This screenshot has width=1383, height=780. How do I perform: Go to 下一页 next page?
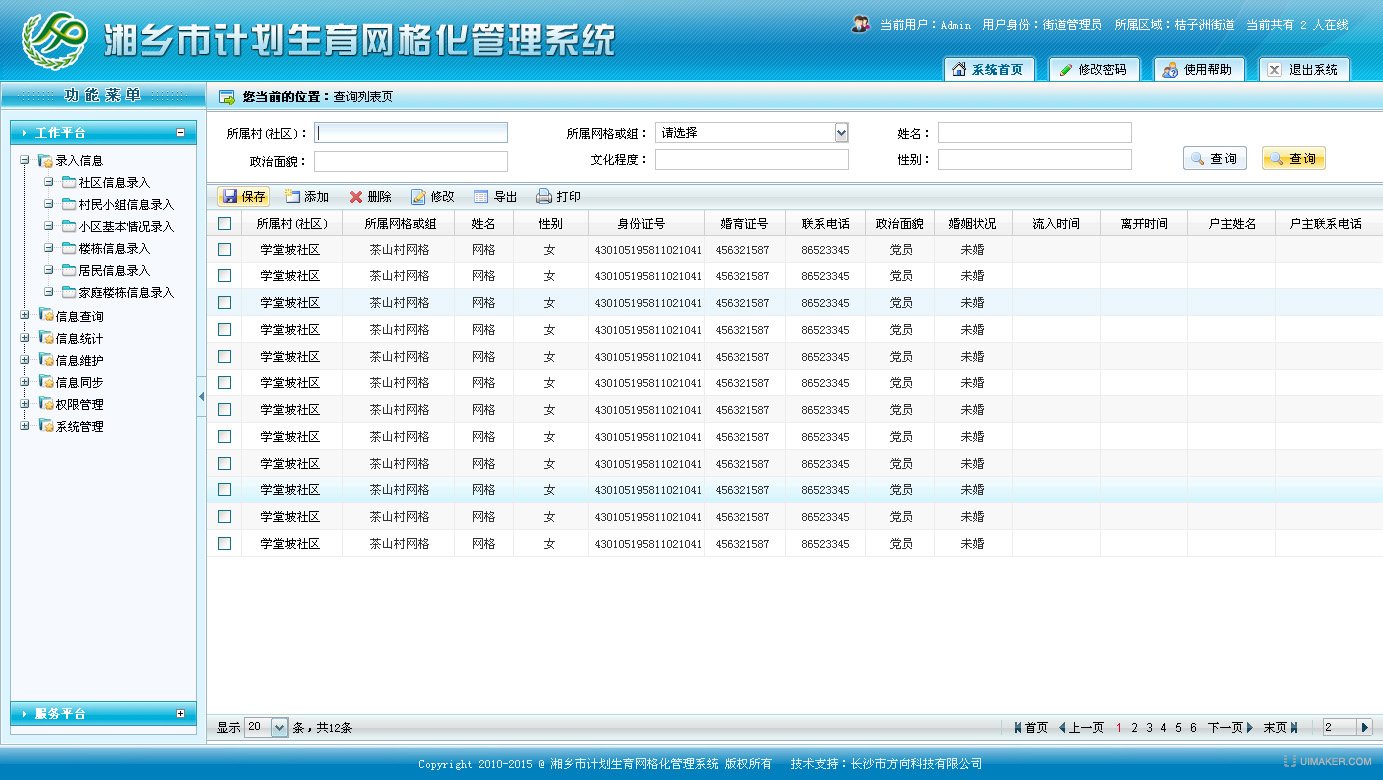pos(1230,728)
